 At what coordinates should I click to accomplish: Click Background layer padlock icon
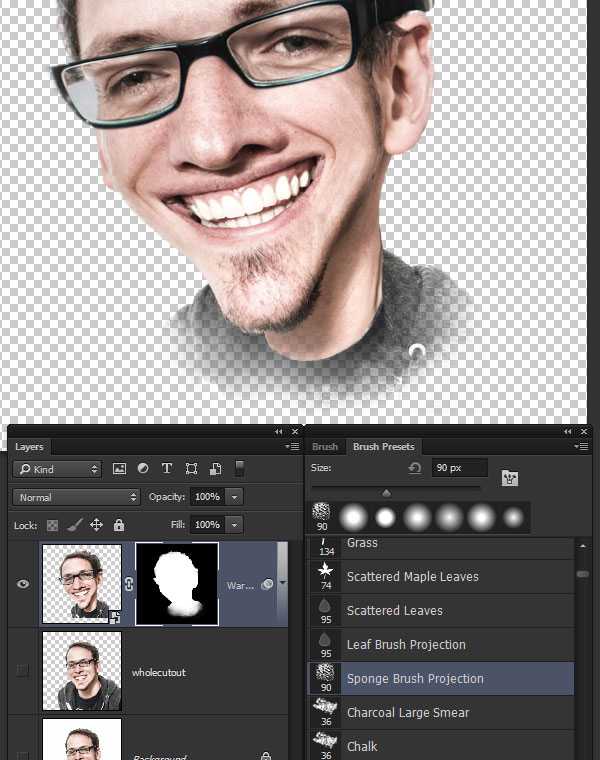tap(266, 756)
